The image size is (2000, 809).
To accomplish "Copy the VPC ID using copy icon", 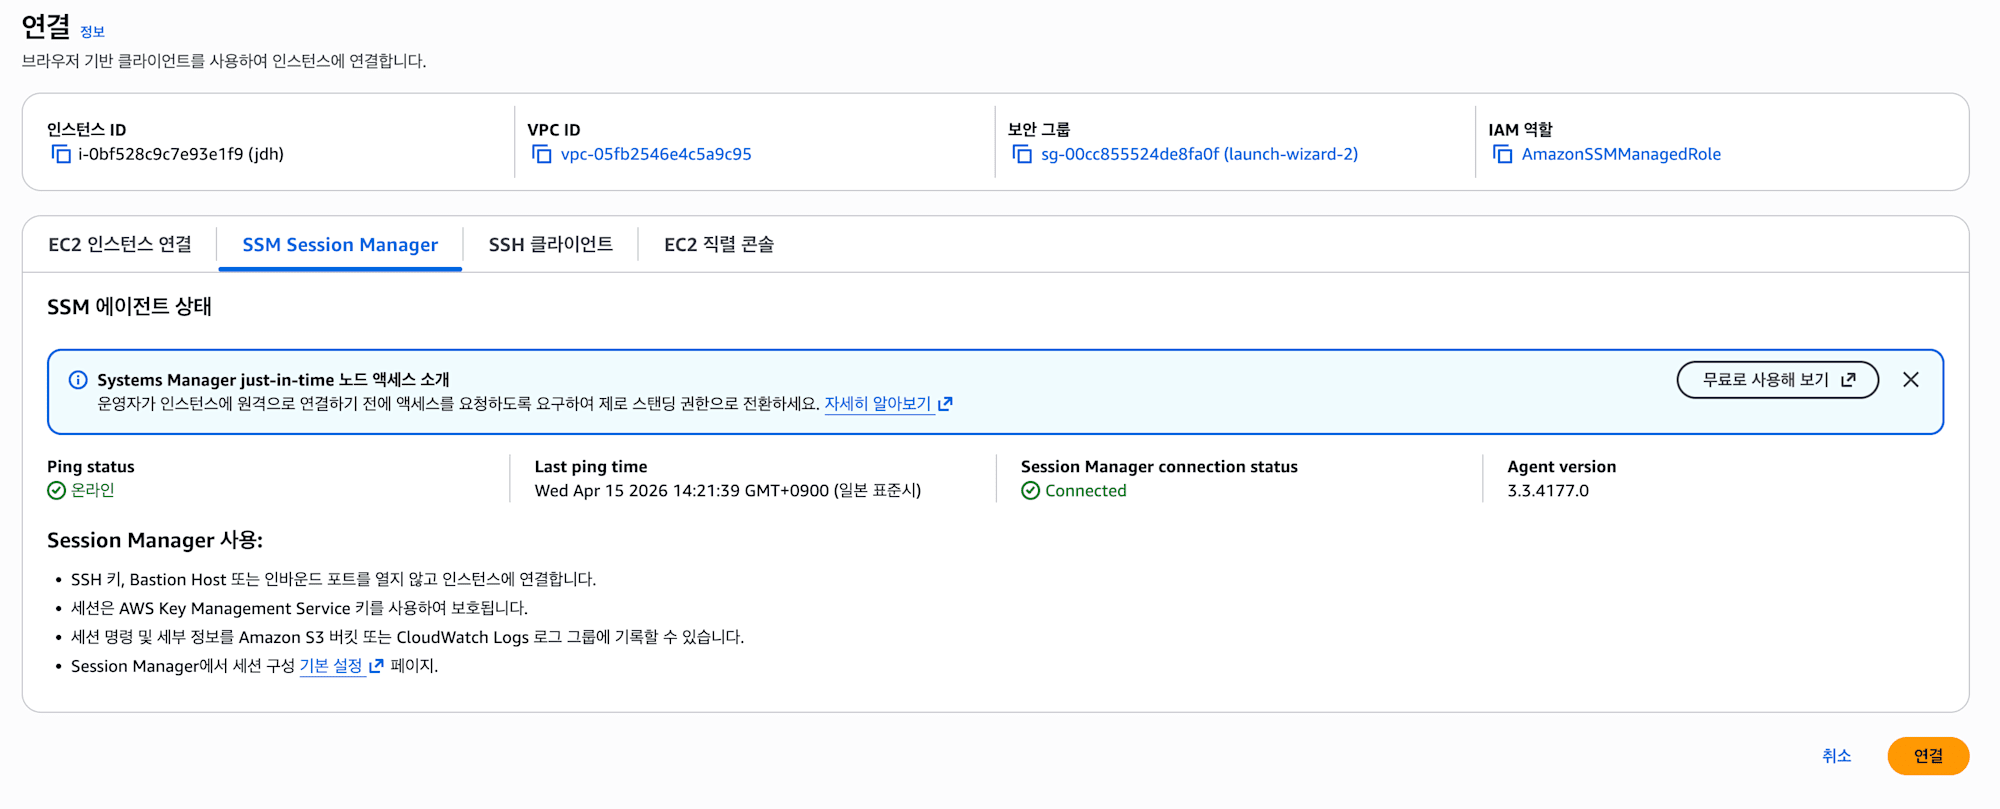I will (542, 154).
